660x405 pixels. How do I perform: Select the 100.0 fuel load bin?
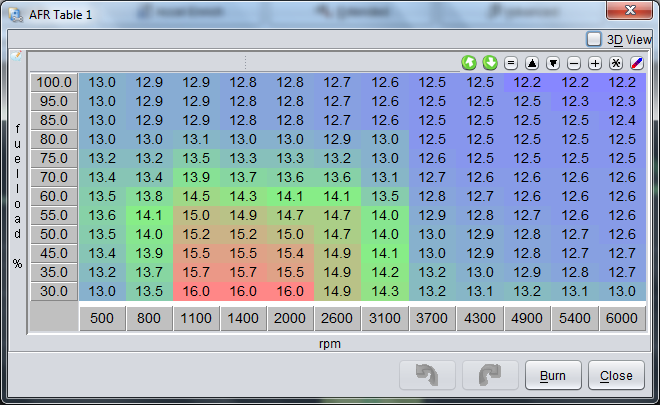[54, 82]
